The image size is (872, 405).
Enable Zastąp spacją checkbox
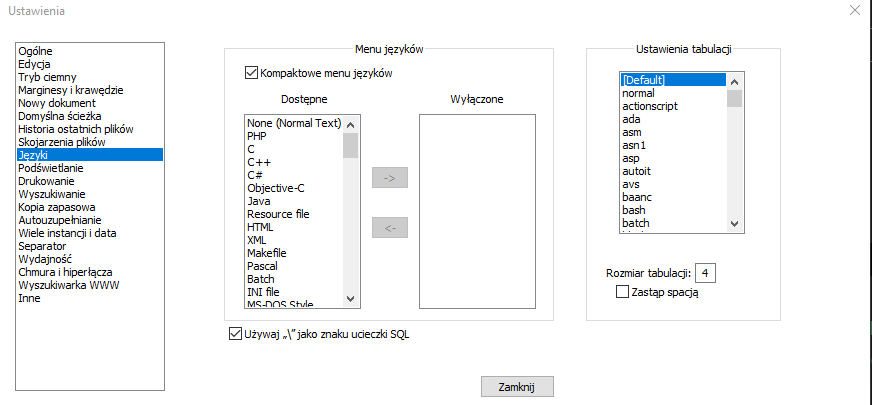point(623,292)
